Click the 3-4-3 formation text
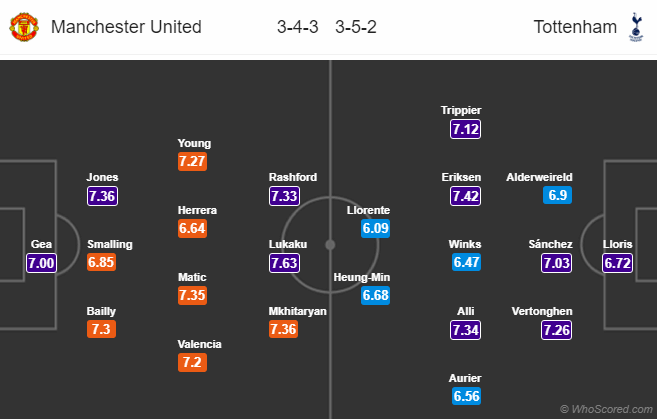Image resolution: width=657 pixels, height=419 pixels. click(298, 27)
